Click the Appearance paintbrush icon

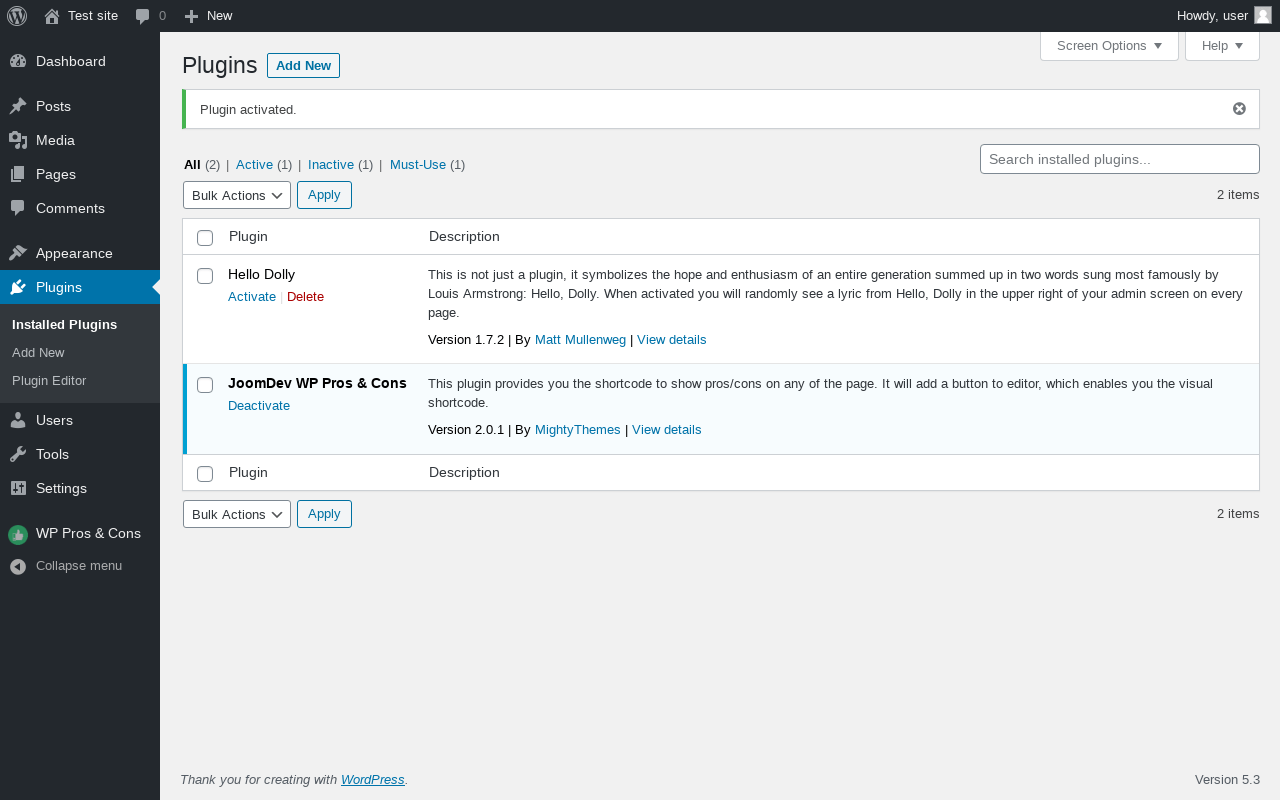click(x=18, y=253)
